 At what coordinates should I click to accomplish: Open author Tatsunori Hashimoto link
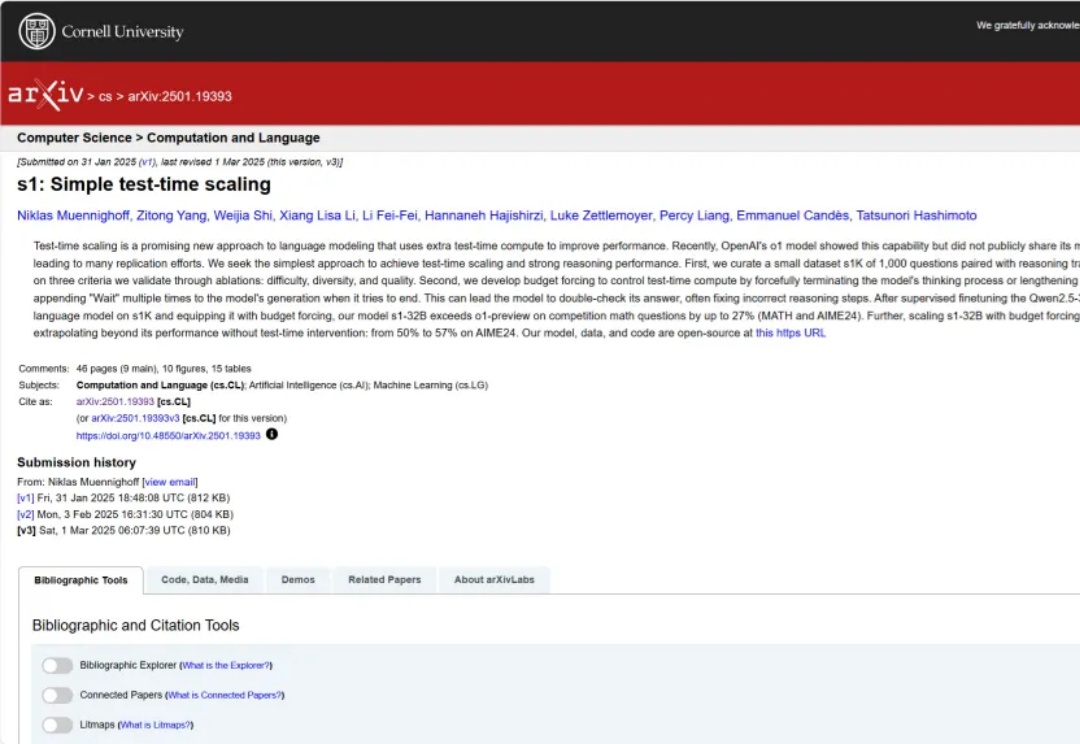click(x=916, y=216)
